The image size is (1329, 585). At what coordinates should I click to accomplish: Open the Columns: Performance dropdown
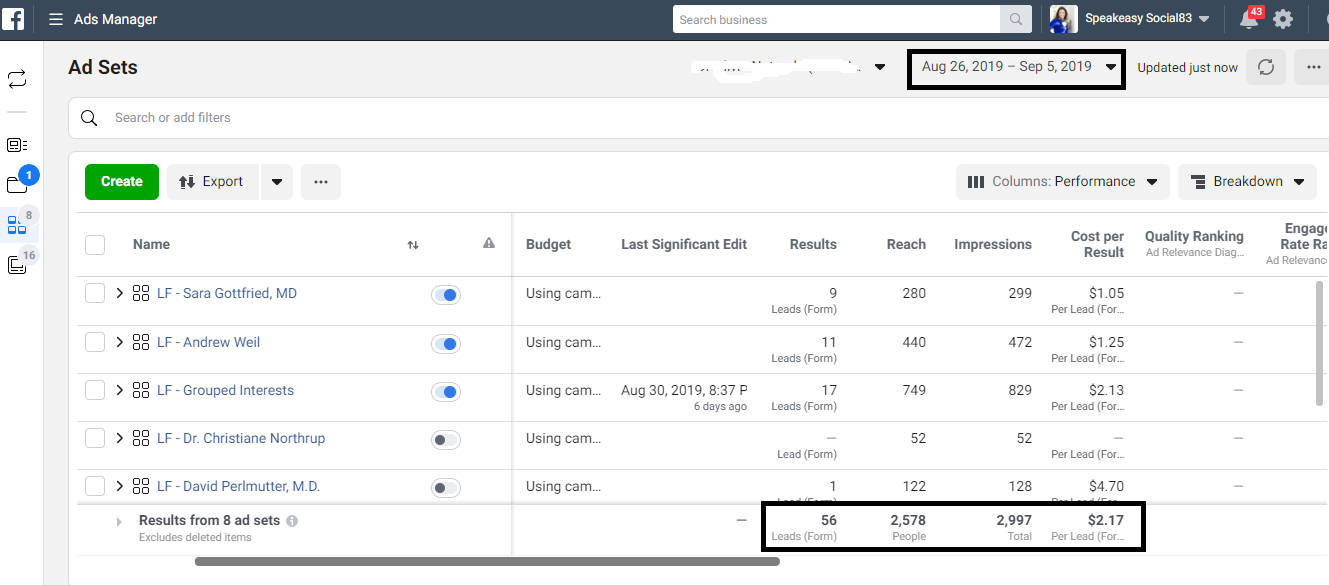tap(1063, 182)
